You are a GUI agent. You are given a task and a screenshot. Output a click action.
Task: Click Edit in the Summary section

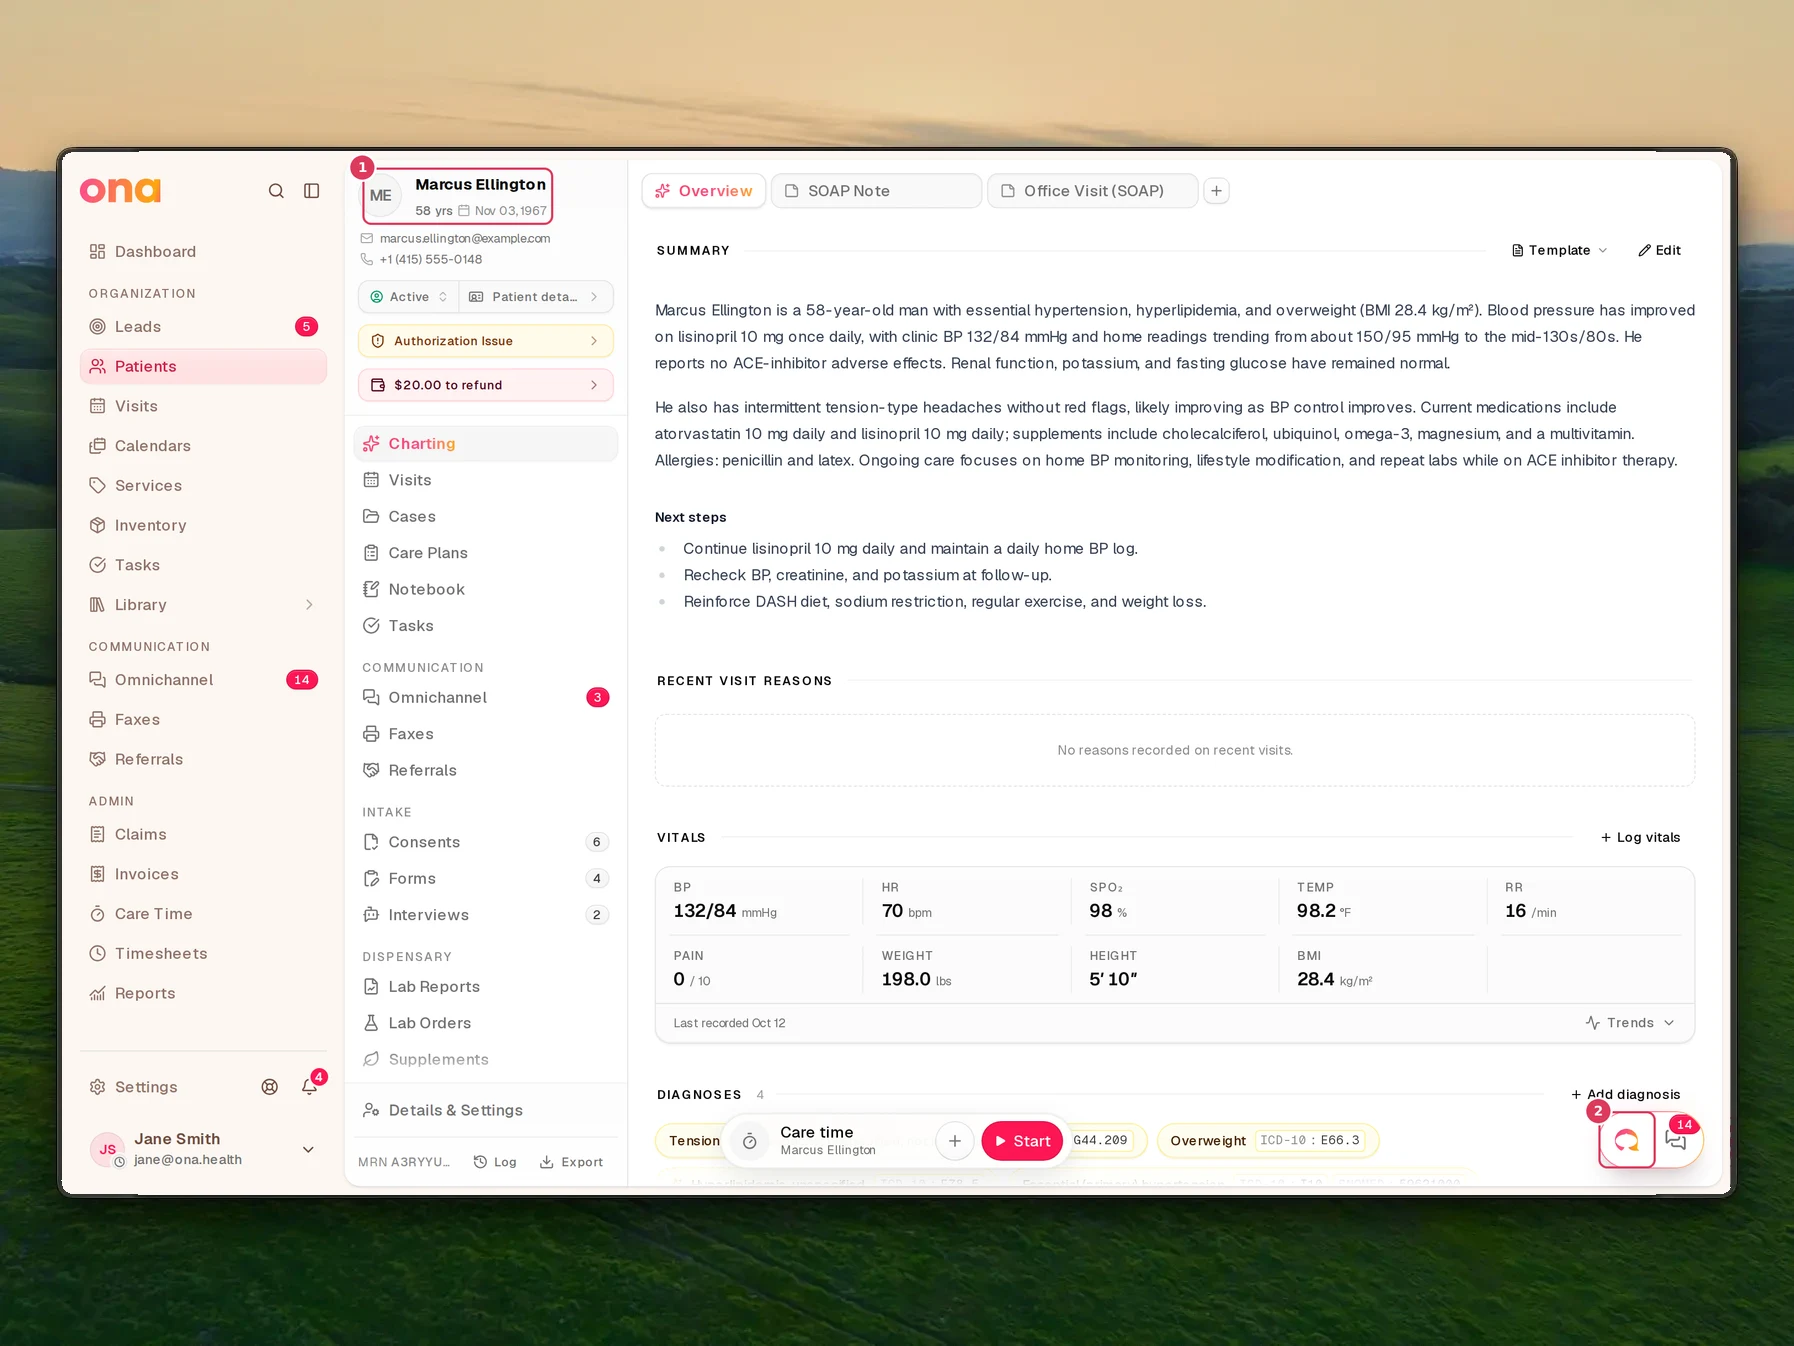(x=1660, y=250)
